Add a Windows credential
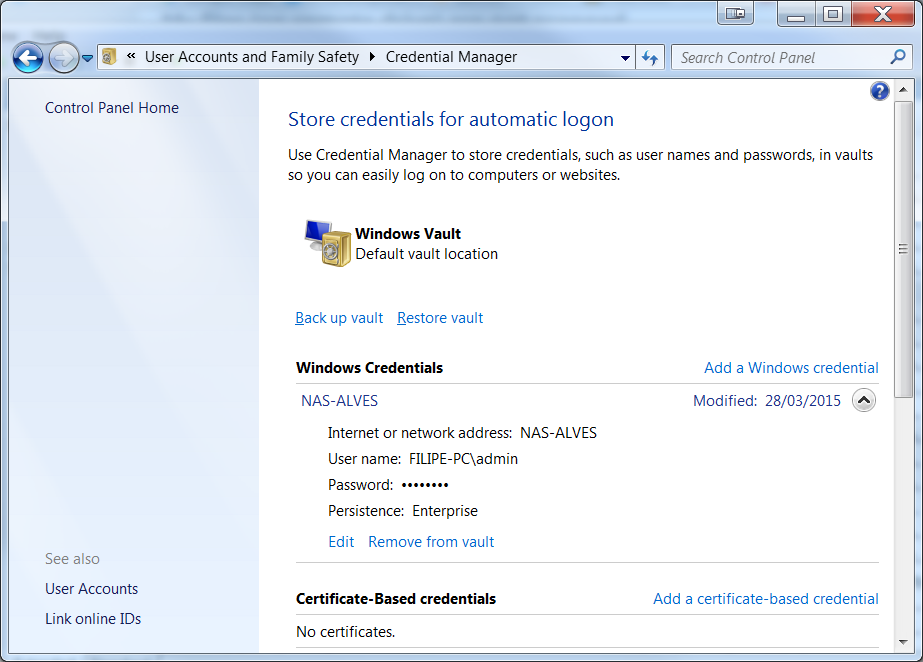The height and width of the screenshot is (662, 923). (791, 368)
